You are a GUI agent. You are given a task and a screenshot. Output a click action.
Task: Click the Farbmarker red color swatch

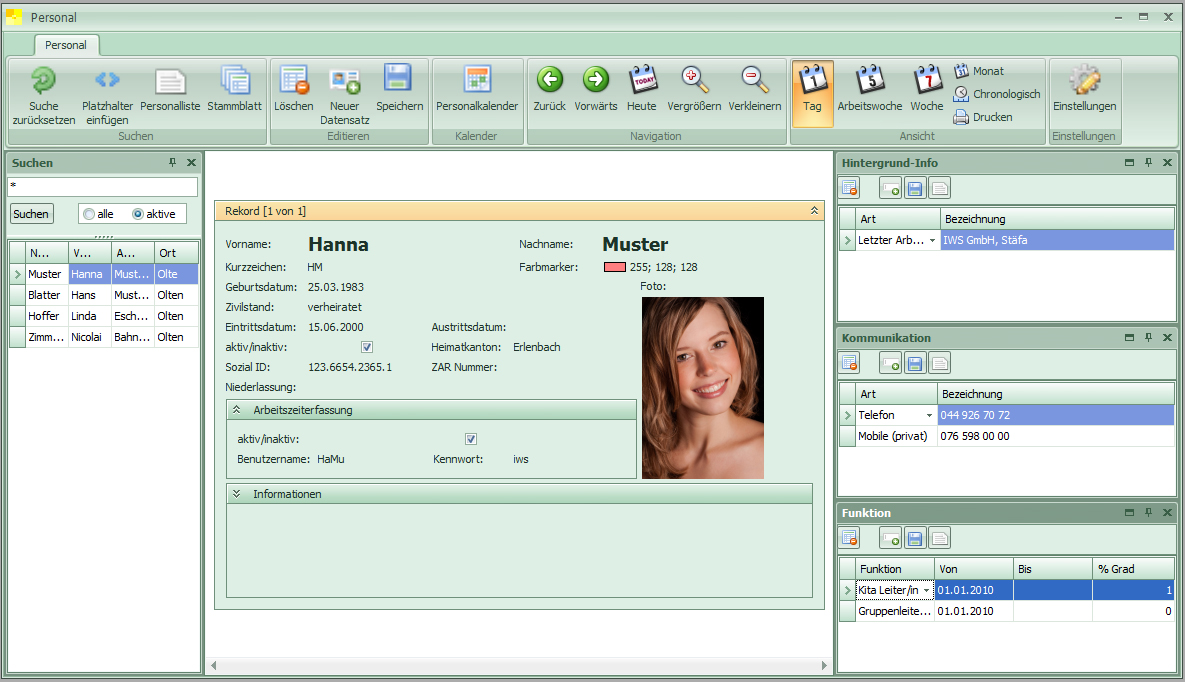614,267
